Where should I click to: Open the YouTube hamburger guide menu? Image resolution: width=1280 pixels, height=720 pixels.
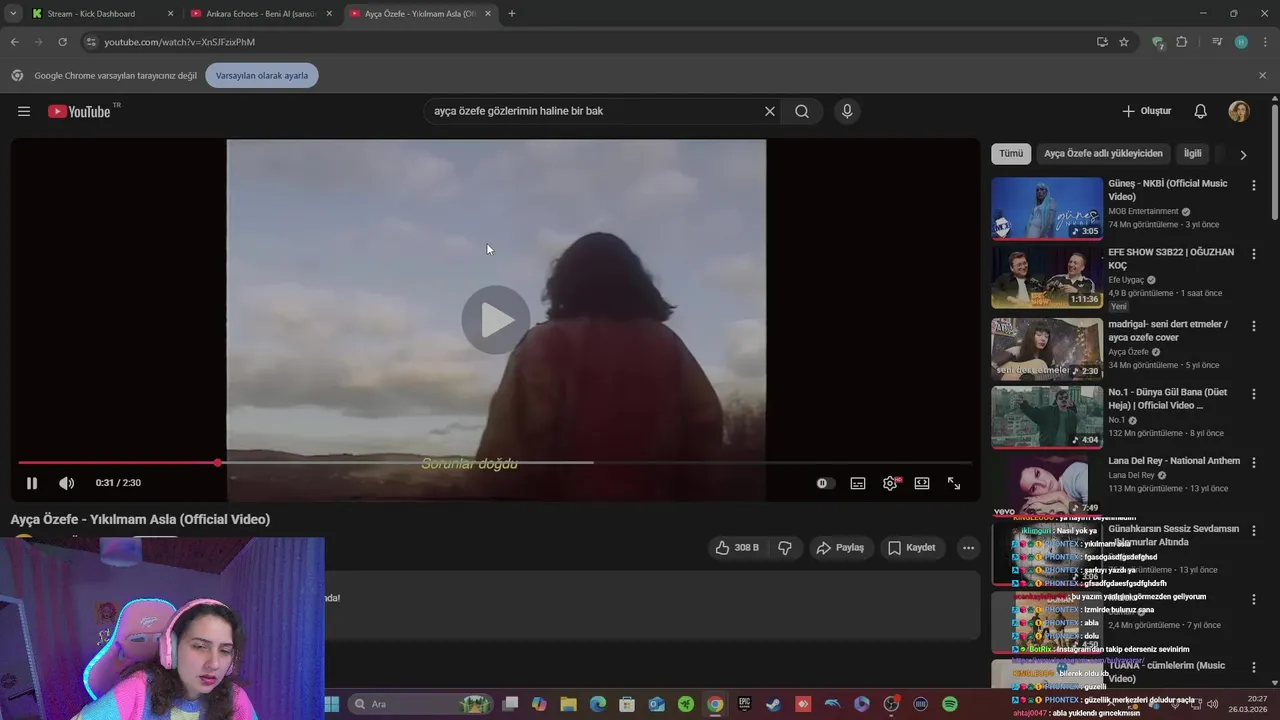click(24, 111)
